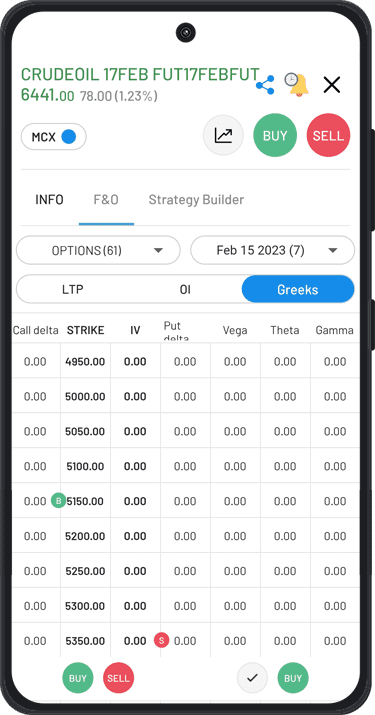
Task: Open the price alert bell icon
Action: coord(297,84)
